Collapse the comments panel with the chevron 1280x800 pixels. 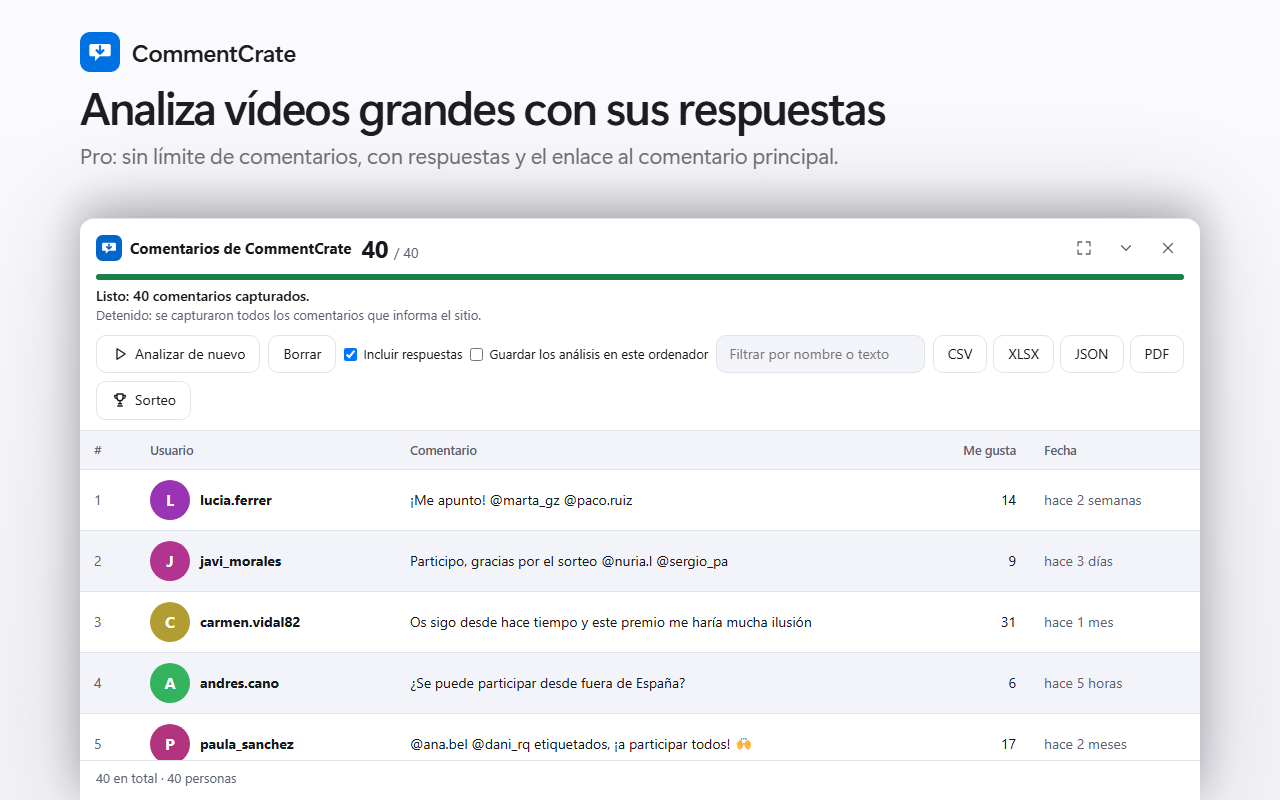[1126, 248]
